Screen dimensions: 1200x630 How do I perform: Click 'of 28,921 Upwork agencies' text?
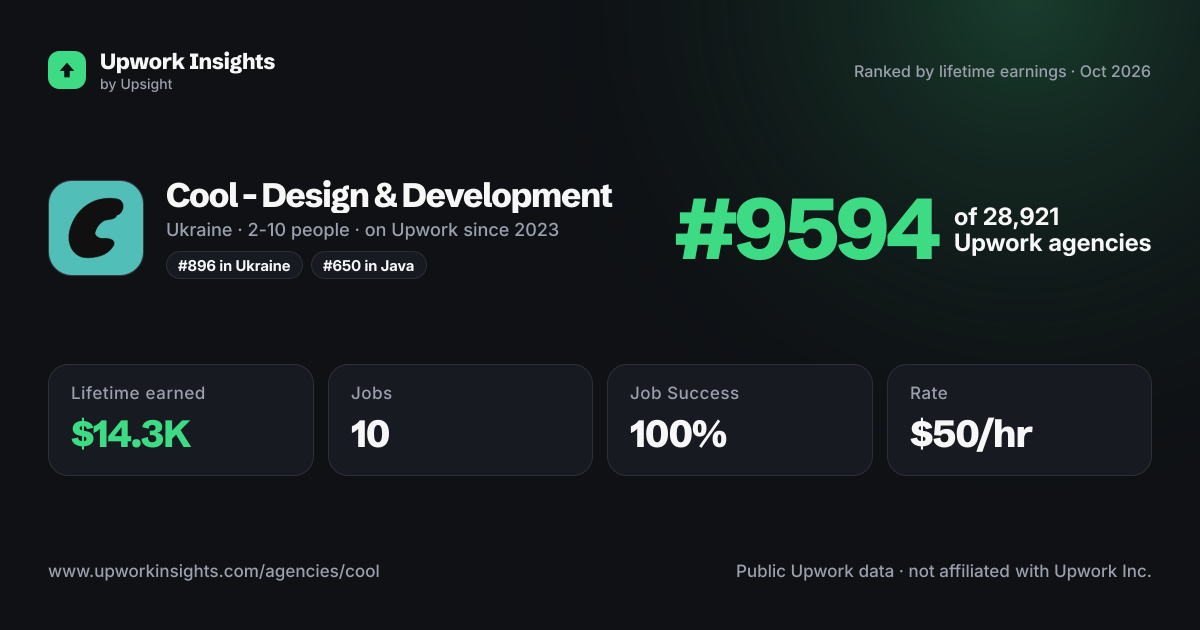(1052, 230)
